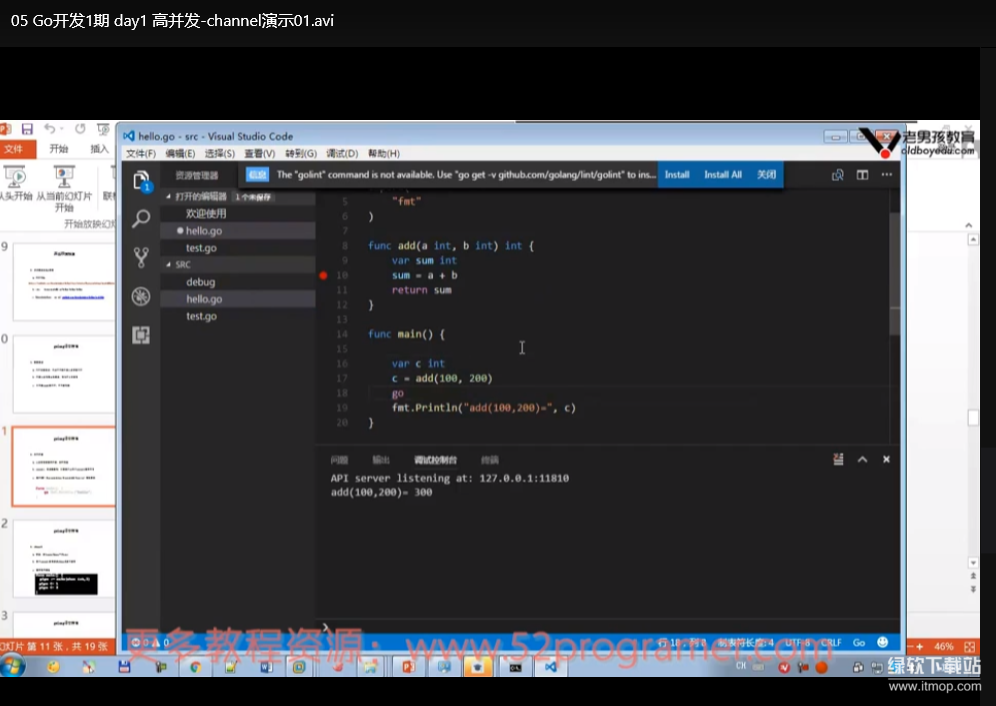Click the errors and warnings count in the status bar
The image size is (996, 706).
pyautogui.click(x=150, y=642)
